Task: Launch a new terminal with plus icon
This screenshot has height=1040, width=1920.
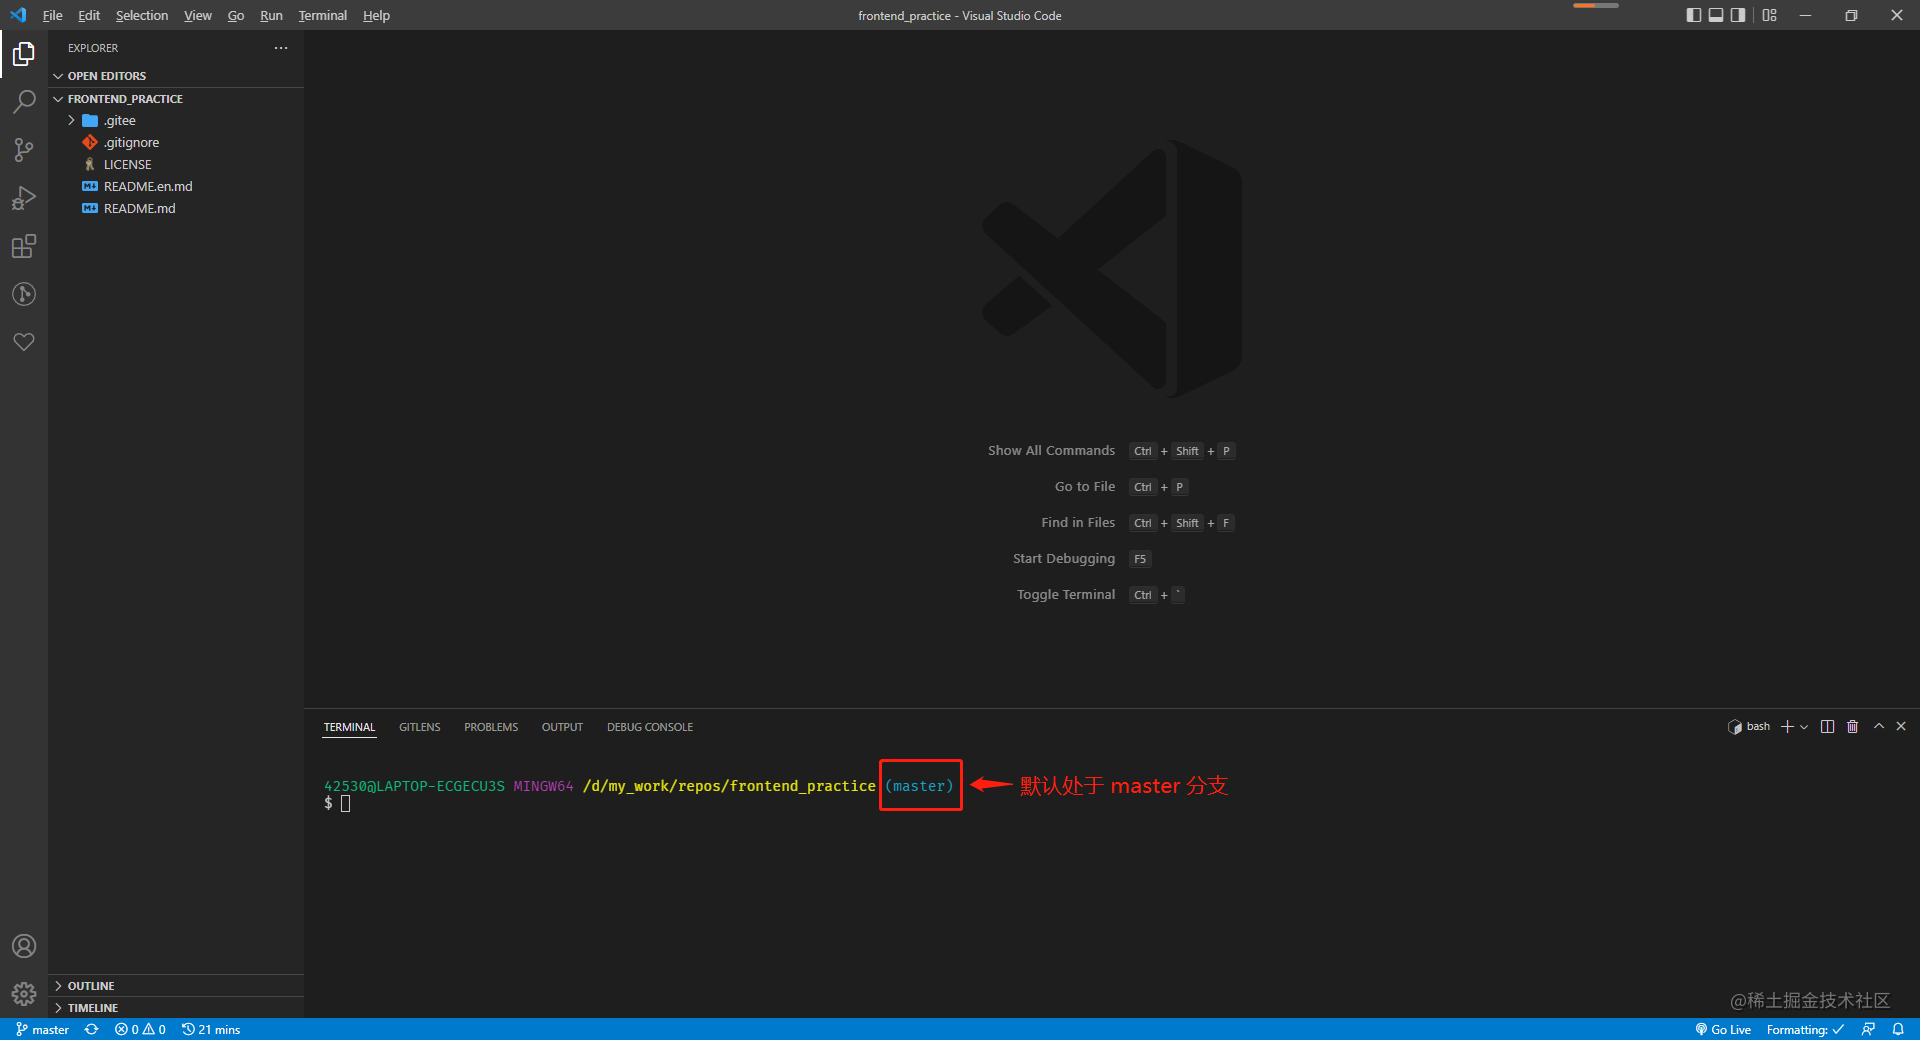Action: point(1787,727)
